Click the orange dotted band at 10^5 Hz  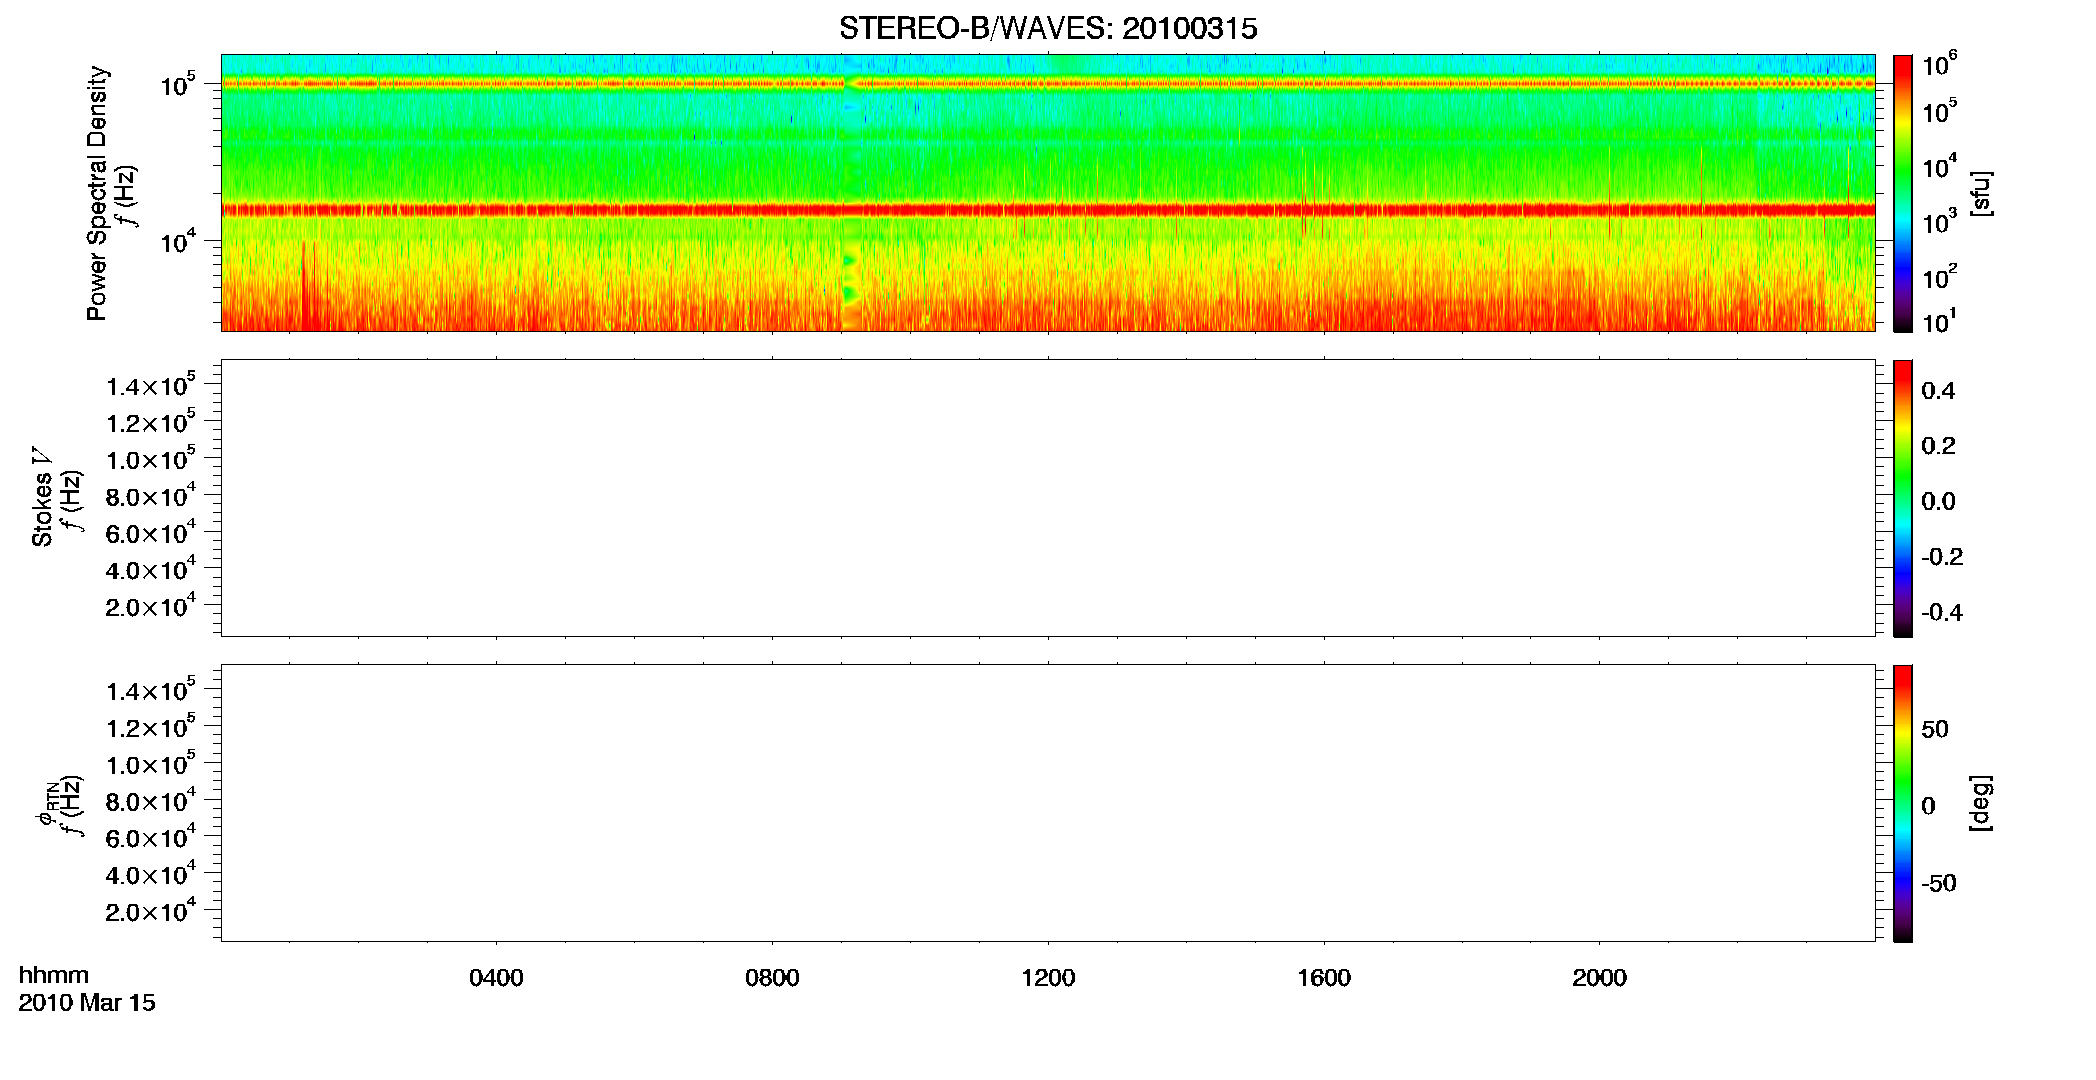[1048, 84]
